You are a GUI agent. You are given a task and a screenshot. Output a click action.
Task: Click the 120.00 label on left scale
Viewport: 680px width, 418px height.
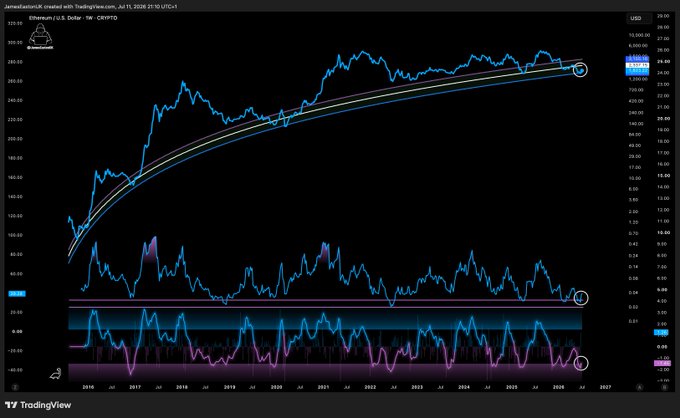coord(15,216)
